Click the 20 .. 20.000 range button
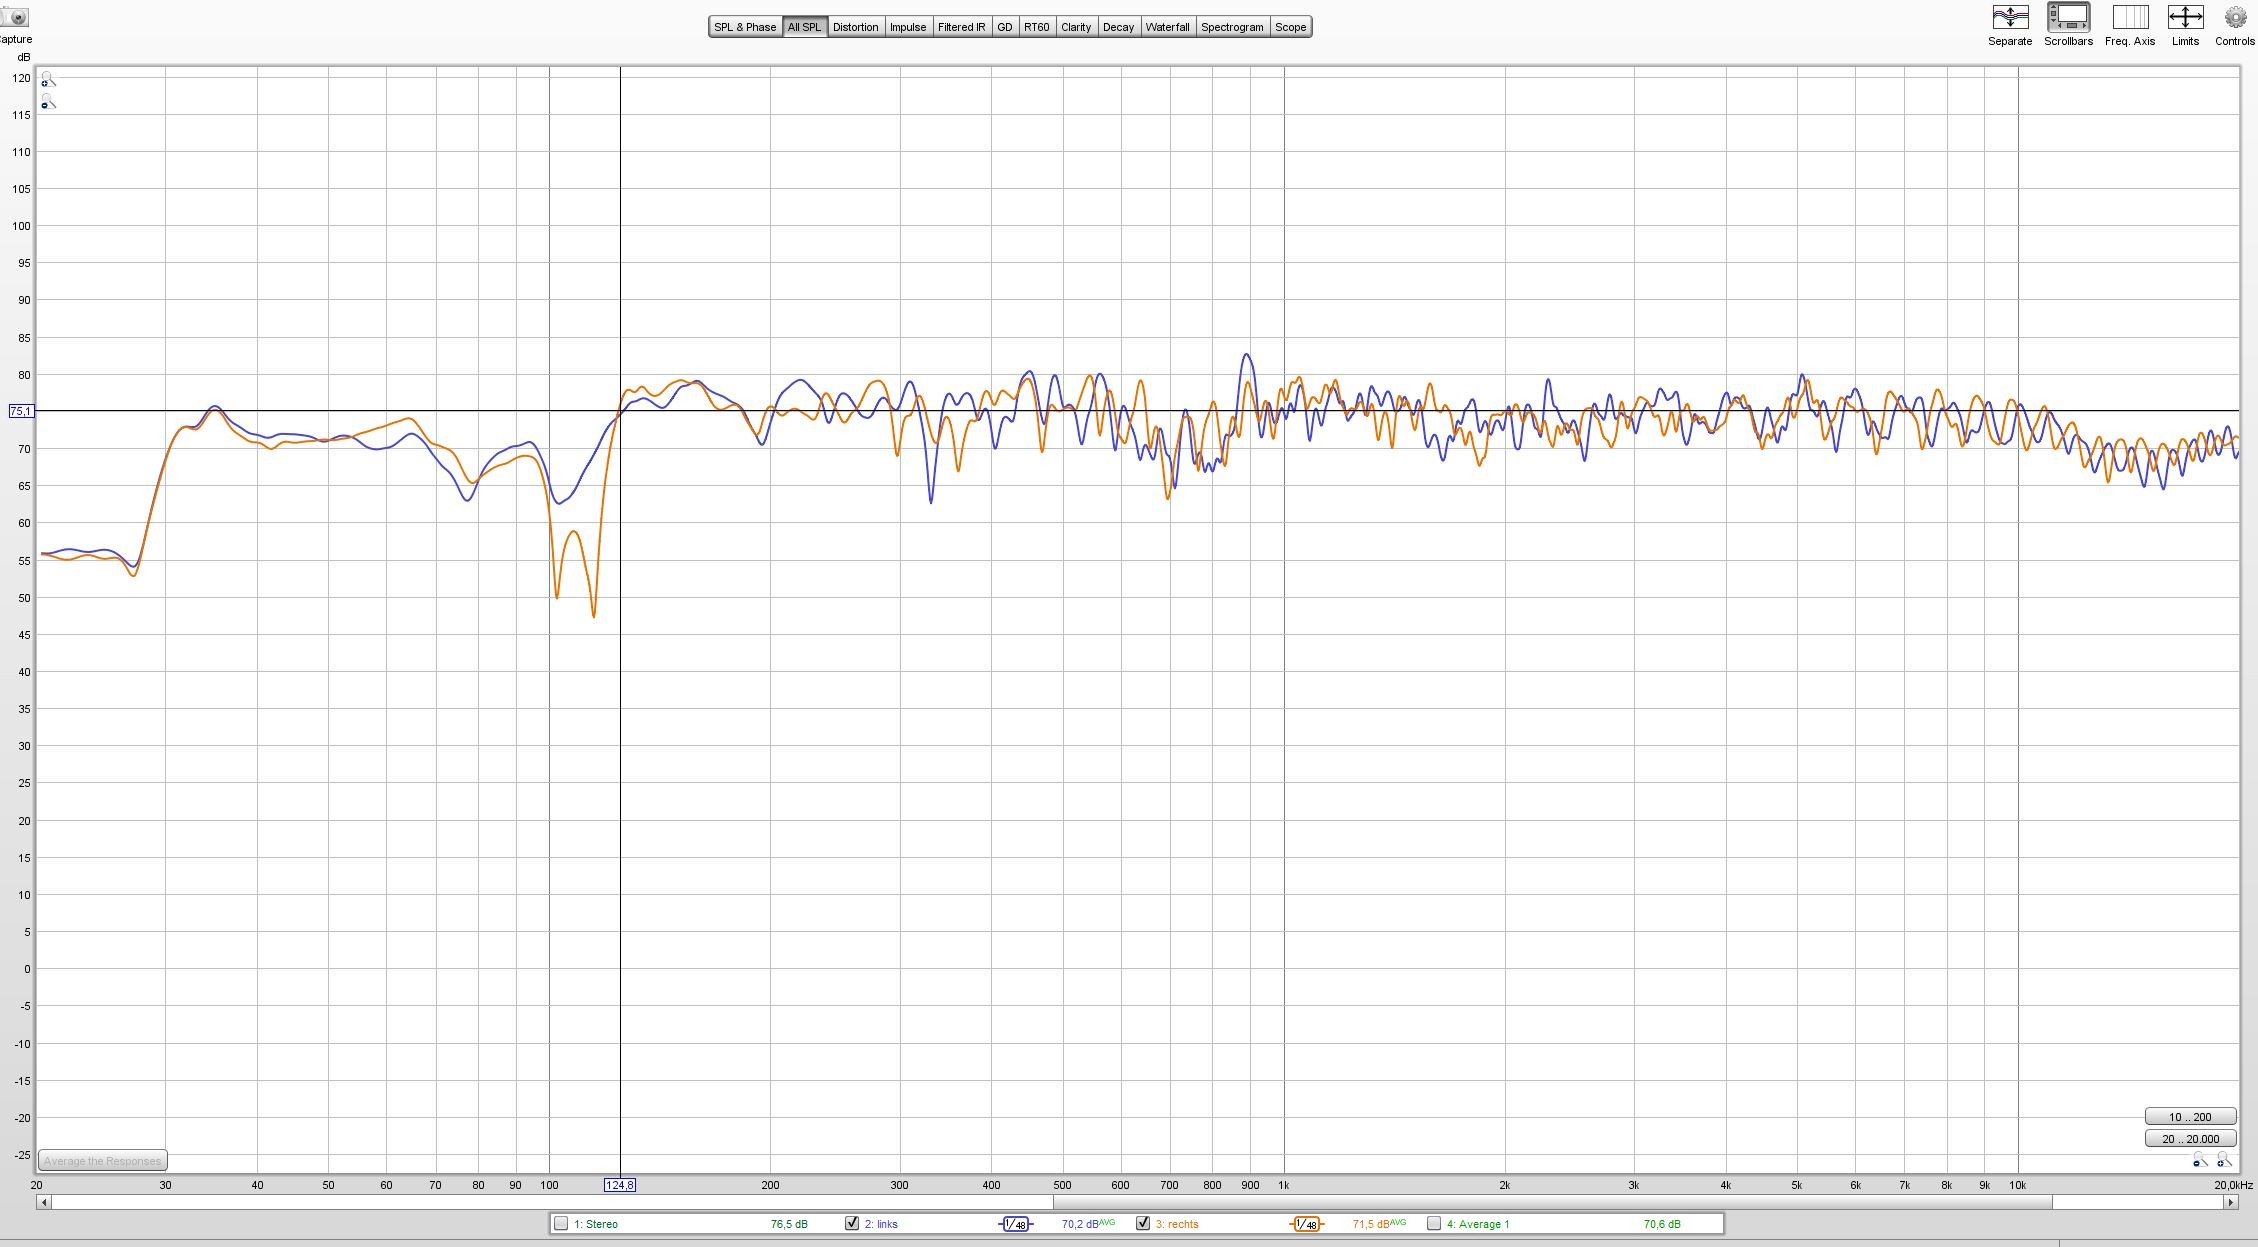 (2189, 1139)
